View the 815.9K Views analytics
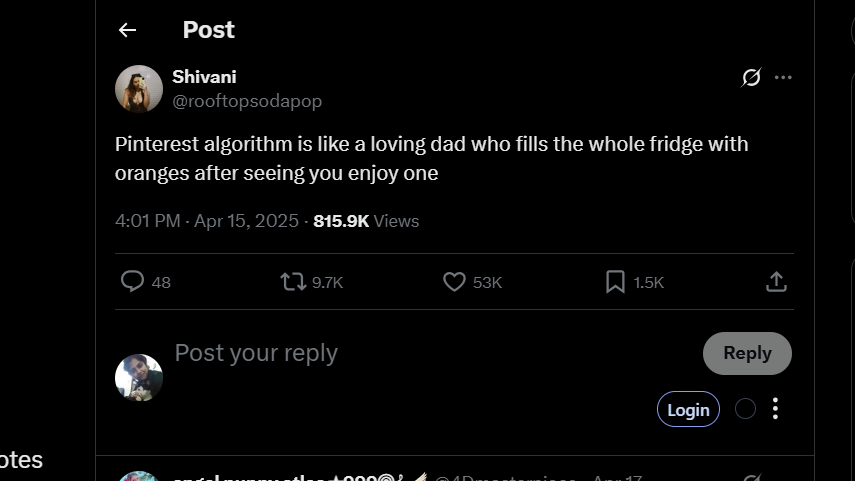The height and width of the screenshot is (481, 855). tap(366, 221)
